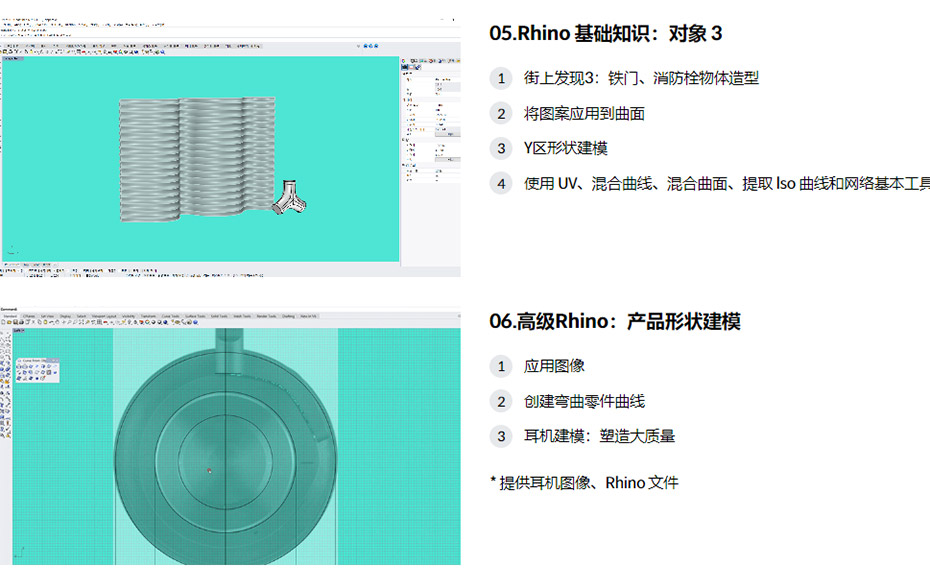The image size is (930, 582).
Task: Click number badge 3 beside "耳机建模"
Action: [501, 437]
